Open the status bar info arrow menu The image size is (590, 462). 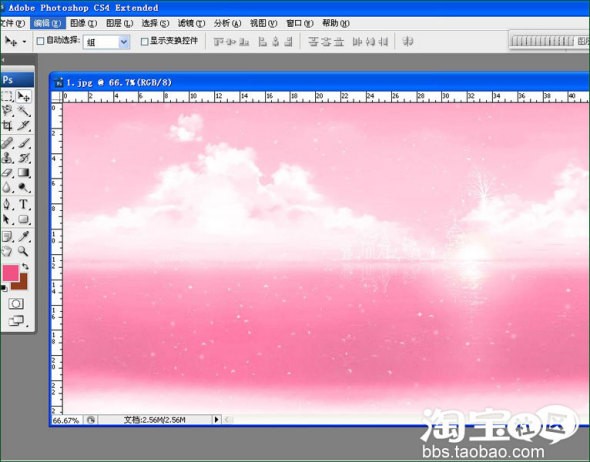click(x=216, y=419)
